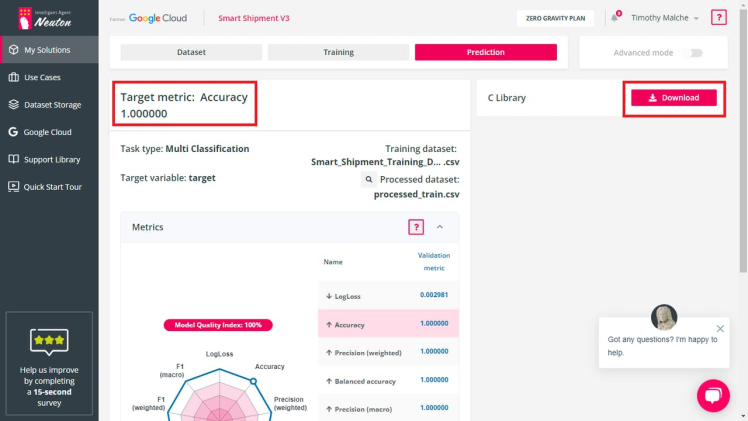The image size is (748, 421).
Task: Toggle Advanced mode switch
Action: (x=691, y=52)
